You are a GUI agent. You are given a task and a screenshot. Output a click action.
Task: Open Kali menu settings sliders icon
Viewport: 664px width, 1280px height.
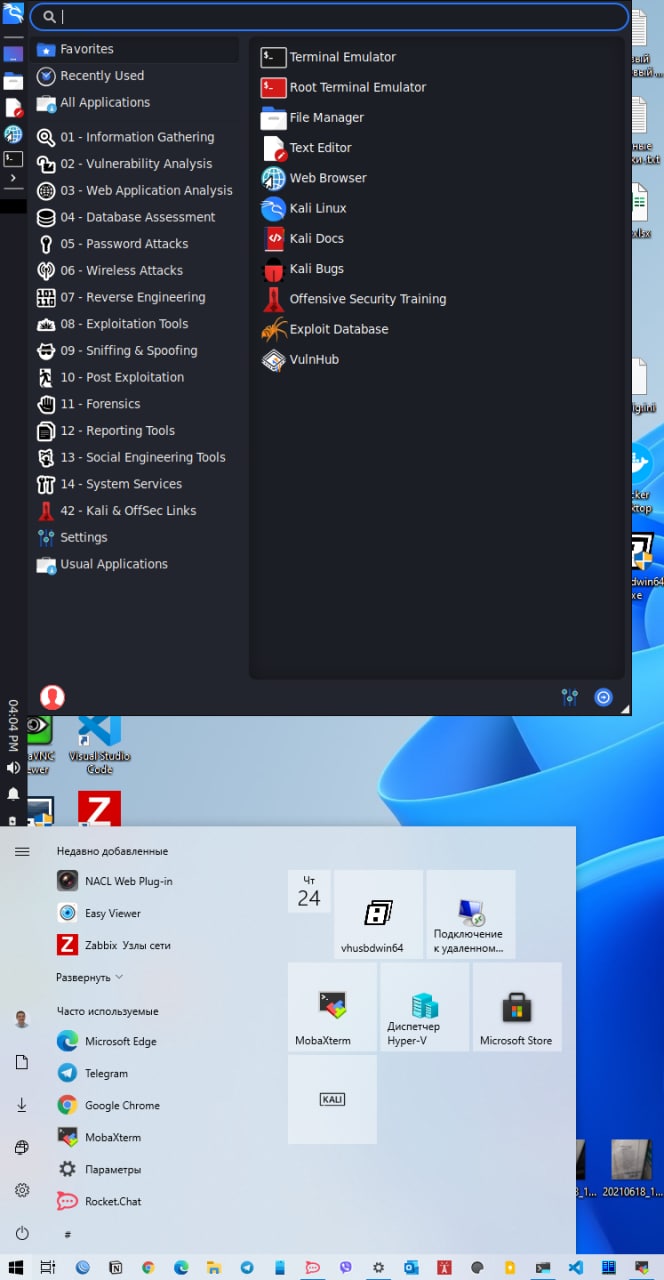[570, 698]
